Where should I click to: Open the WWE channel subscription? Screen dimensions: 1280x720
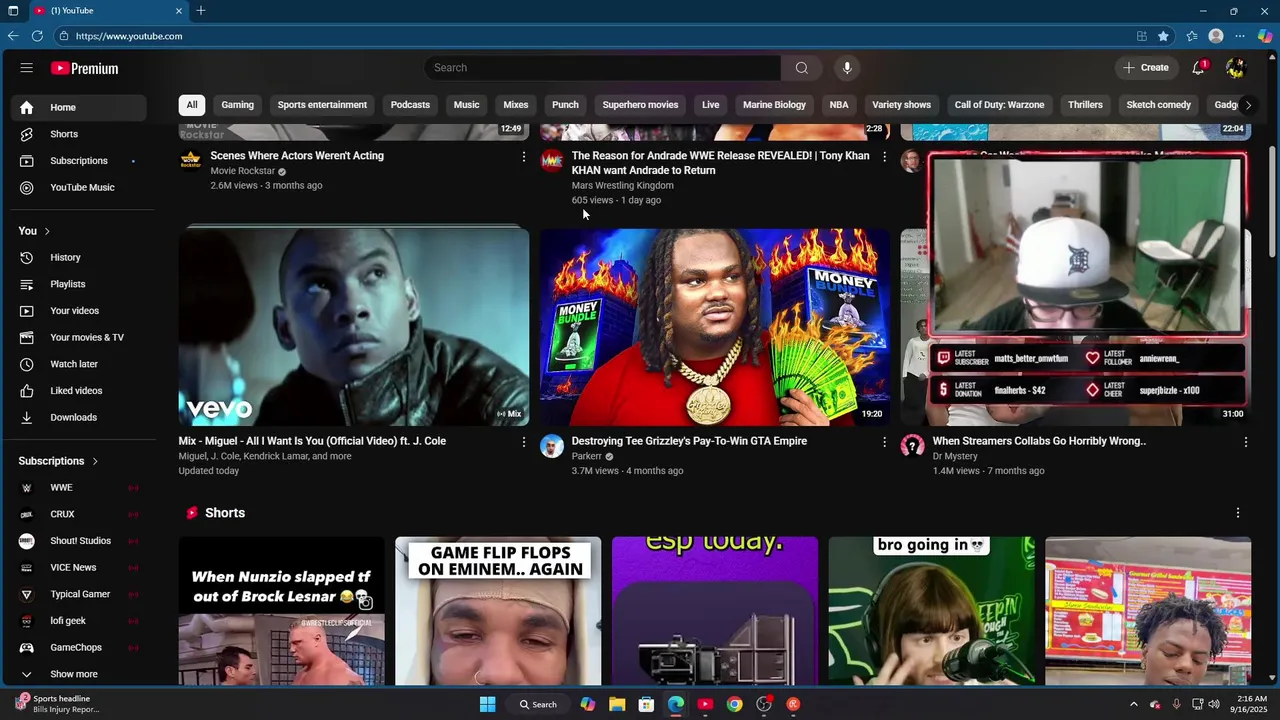click(x=78, y=487)
